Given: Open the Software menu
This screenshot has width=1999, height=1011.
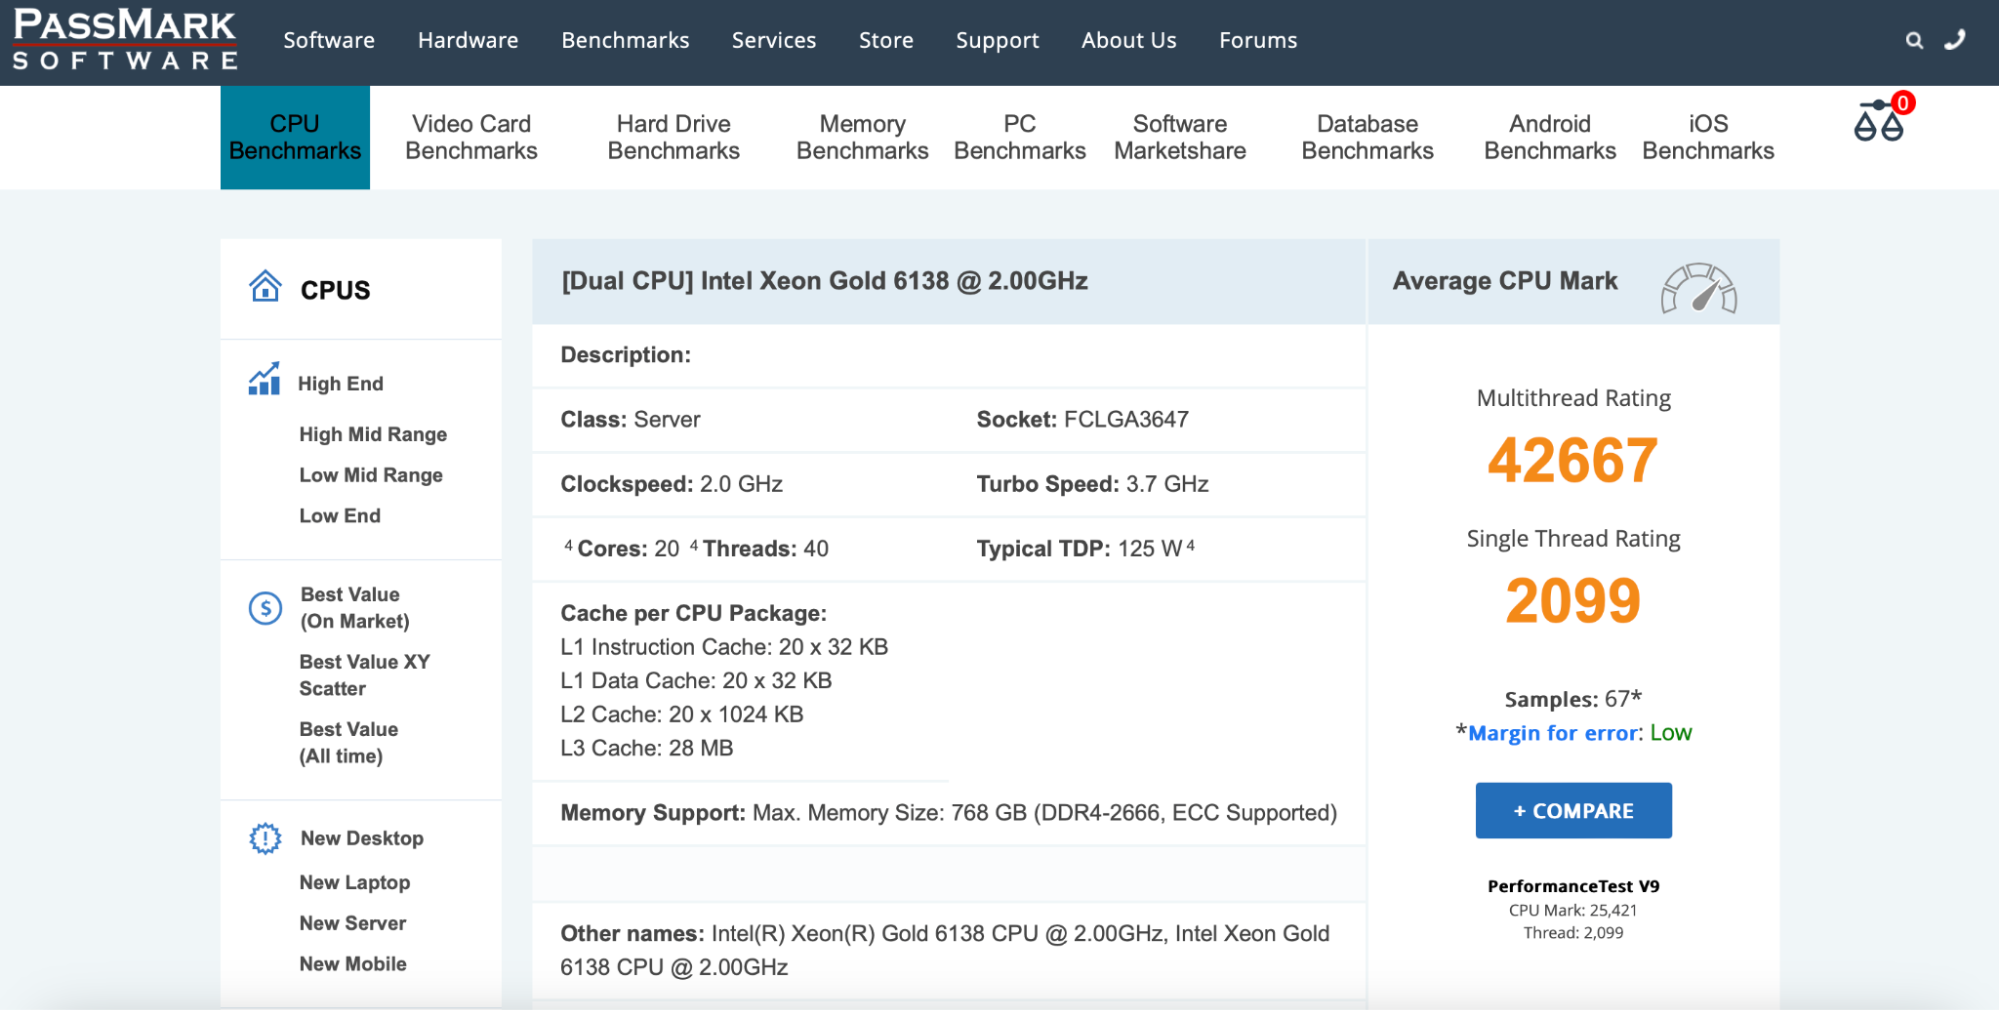Looking at the screenshot, I should point(329,40).
